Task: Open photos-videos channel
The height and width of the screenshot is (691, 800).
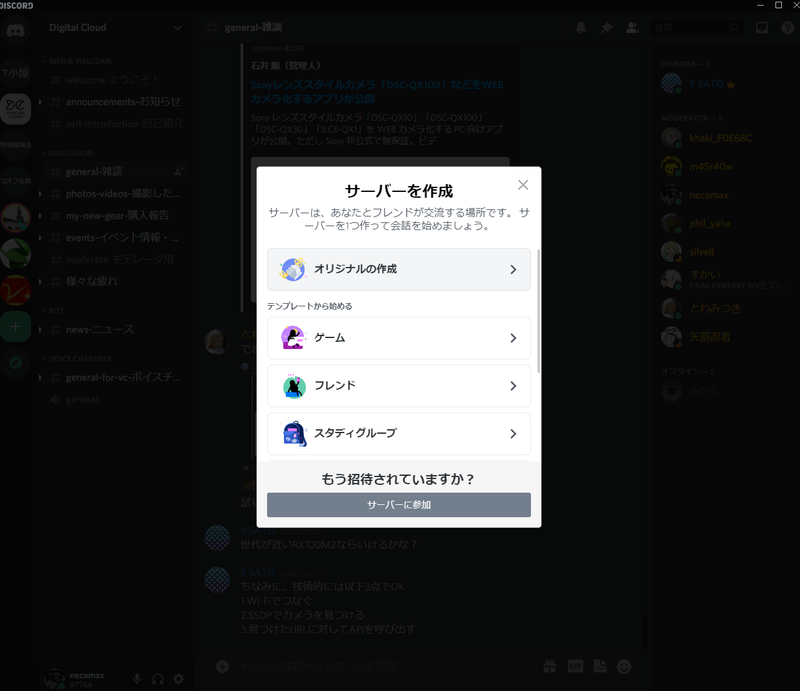Action: (x=116, y=194)
